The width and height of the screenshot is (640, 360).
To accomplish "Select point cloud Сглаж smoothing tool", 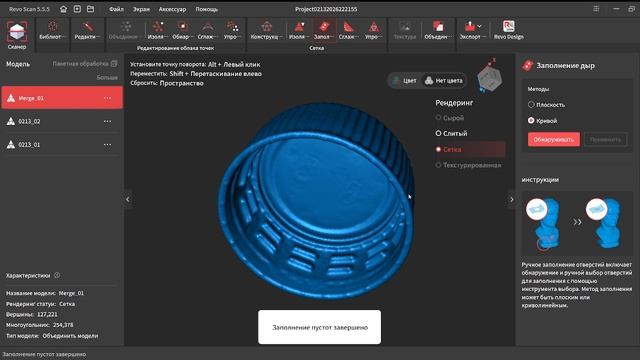I will click(x=208, y=31).
